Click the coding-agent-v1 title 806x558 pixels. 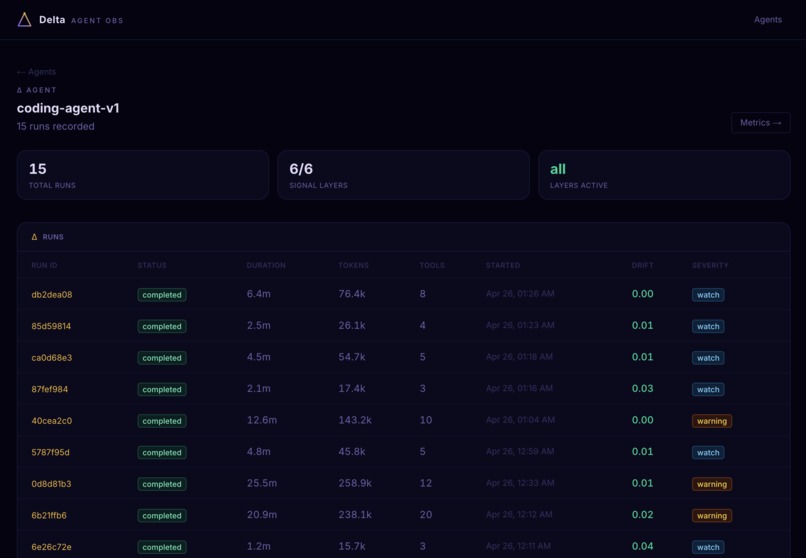click(68, 108)
